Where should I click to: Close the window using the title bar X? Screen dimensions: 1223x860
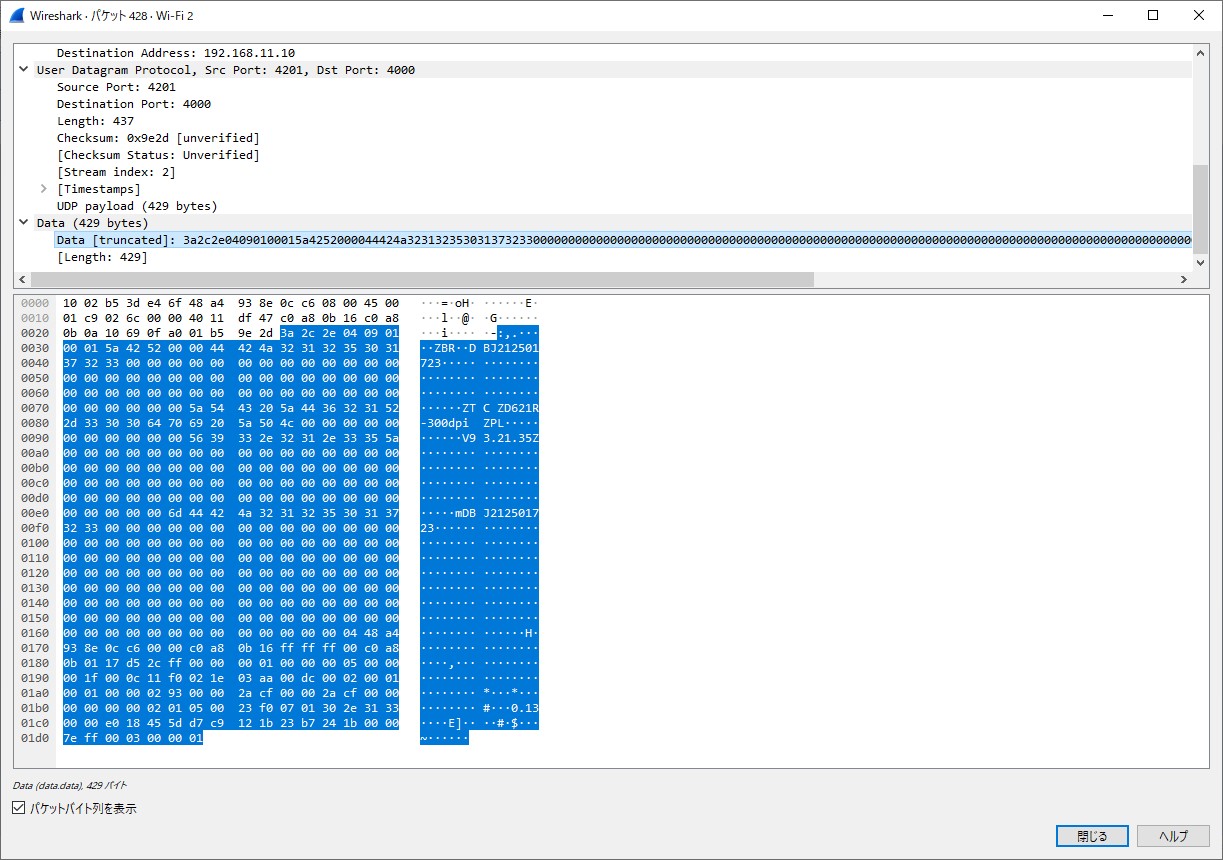tap(1199, 15)
